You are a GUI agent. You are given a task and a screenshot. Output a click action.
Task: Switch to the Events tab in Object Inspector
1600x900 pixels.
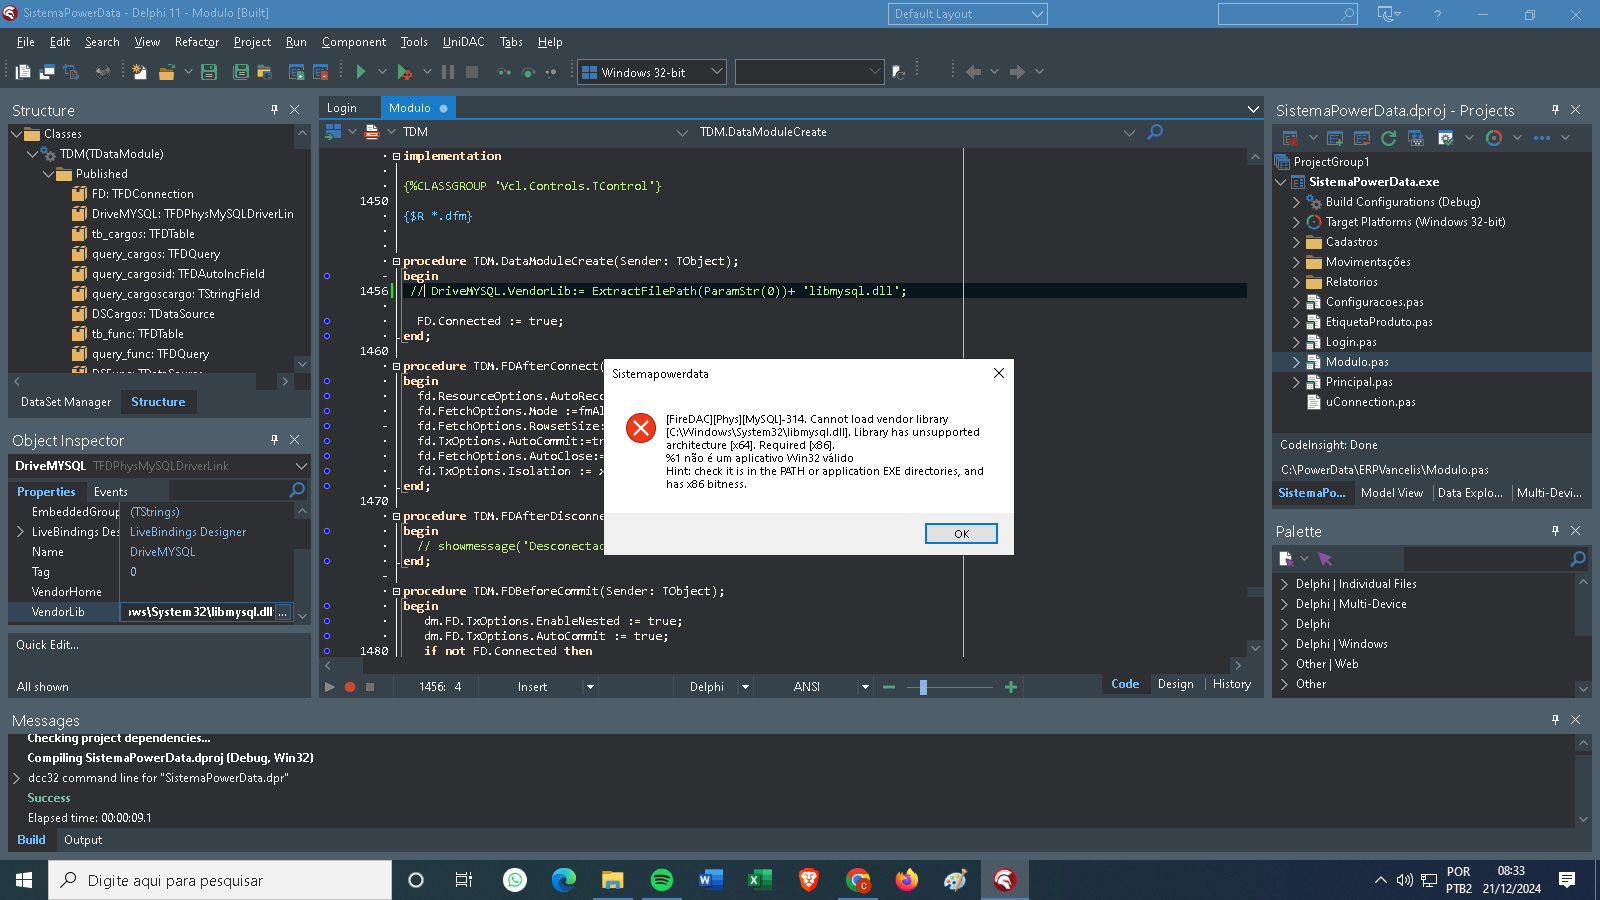point(111,492)
